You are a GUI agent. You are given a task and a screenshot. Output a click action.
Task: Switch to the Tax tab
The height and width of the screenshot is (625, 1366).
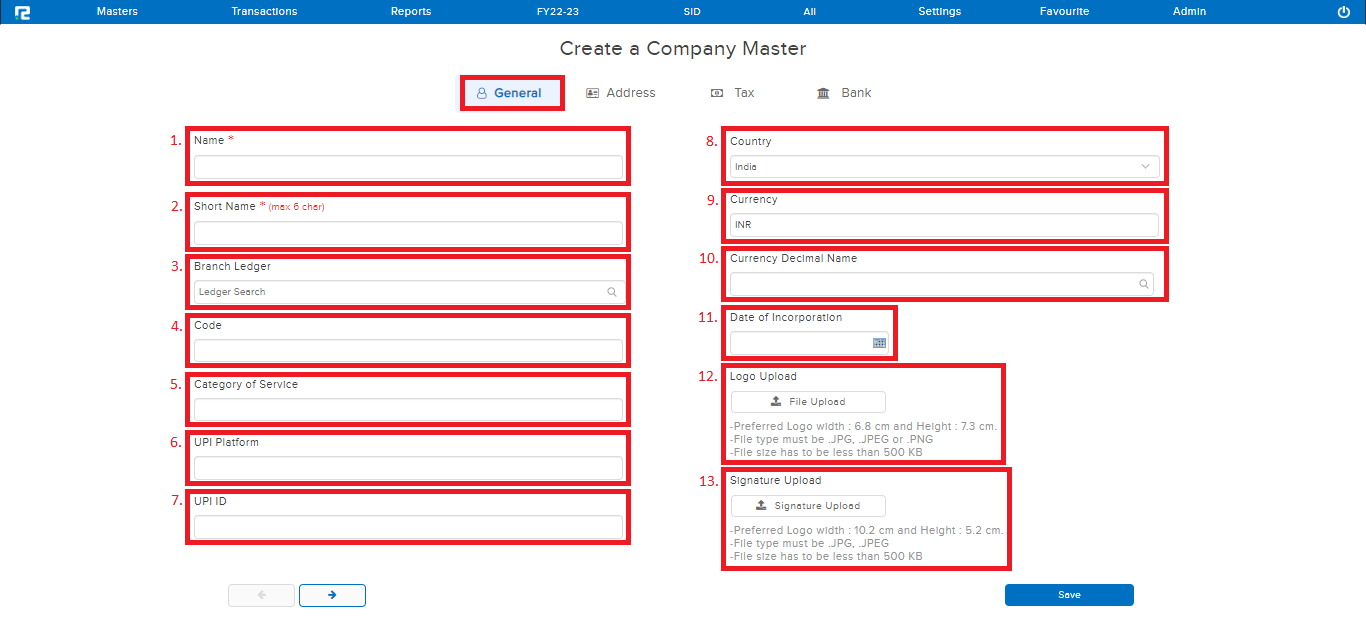[733, 93]
